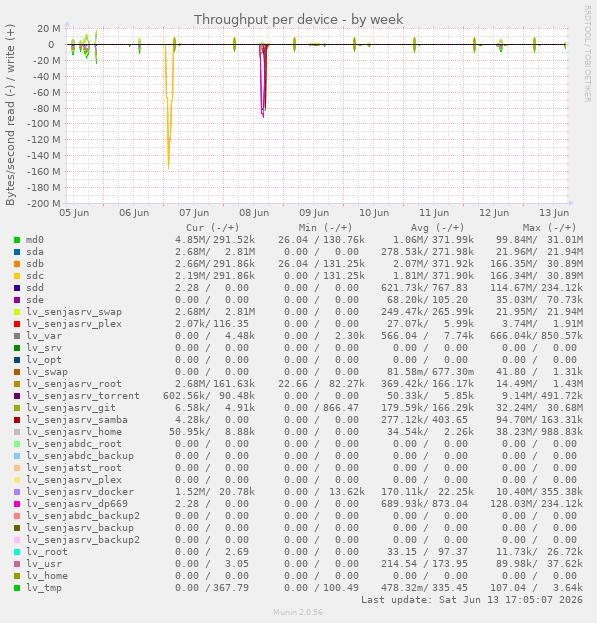The width and height of the screenshot is (597, 623).
Task: Click the sdb orange legend swatch
Action: (17, 264)
